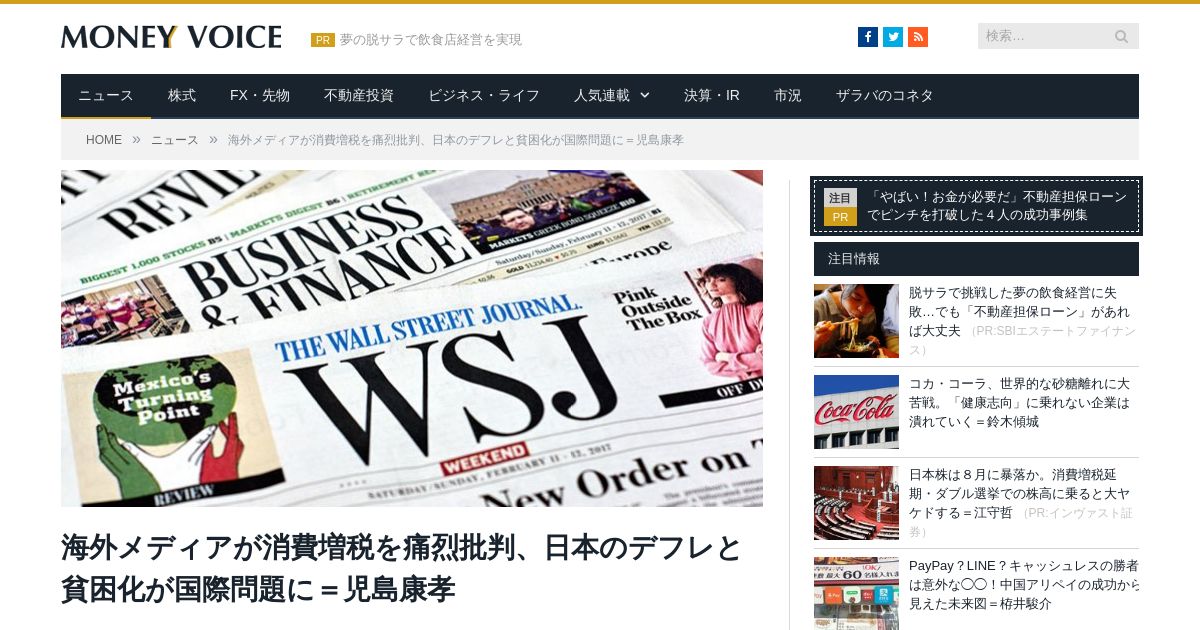
Task: Open the FX・先物 menu item
Action: click(260, 96)
